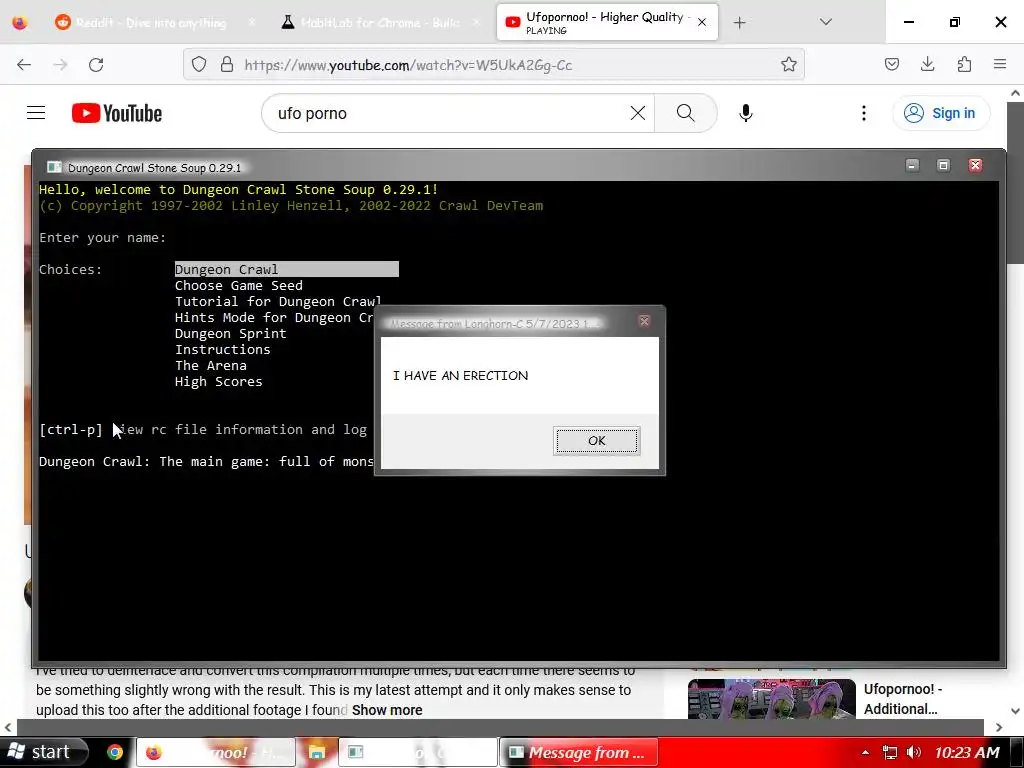1024x768 pixels.
Task: Select Dungeon Sprint menu entry
Action: [x=230, y=334]
